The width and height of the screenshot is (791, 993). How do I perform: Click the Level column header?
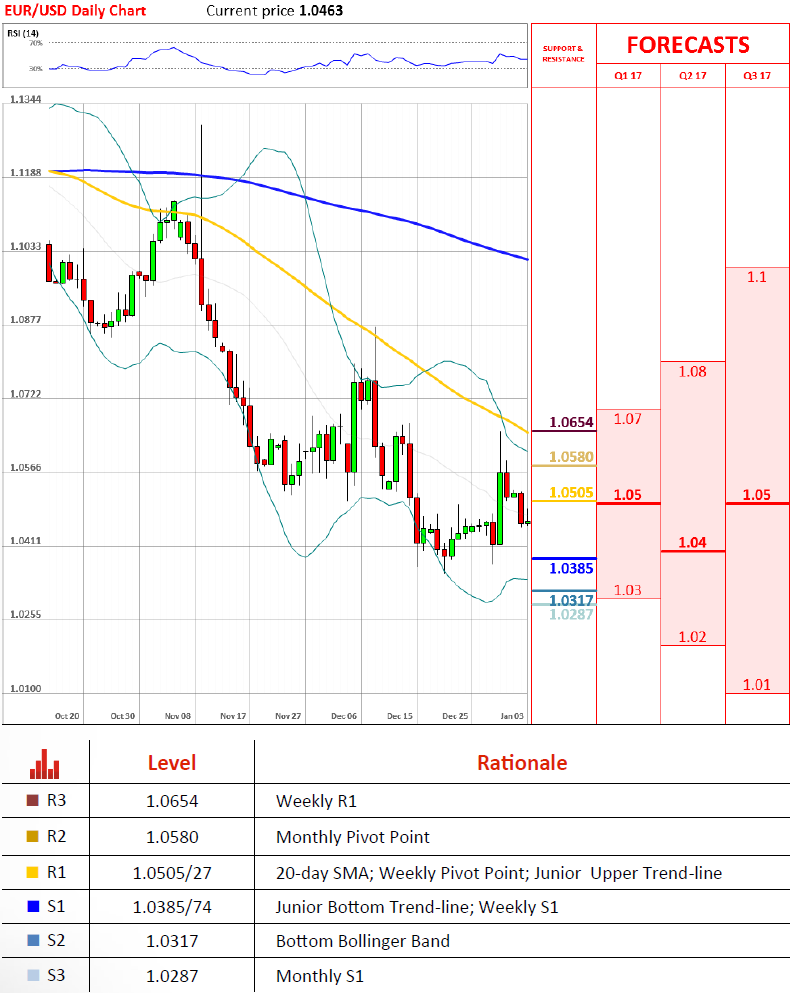[x=172, y=762]
